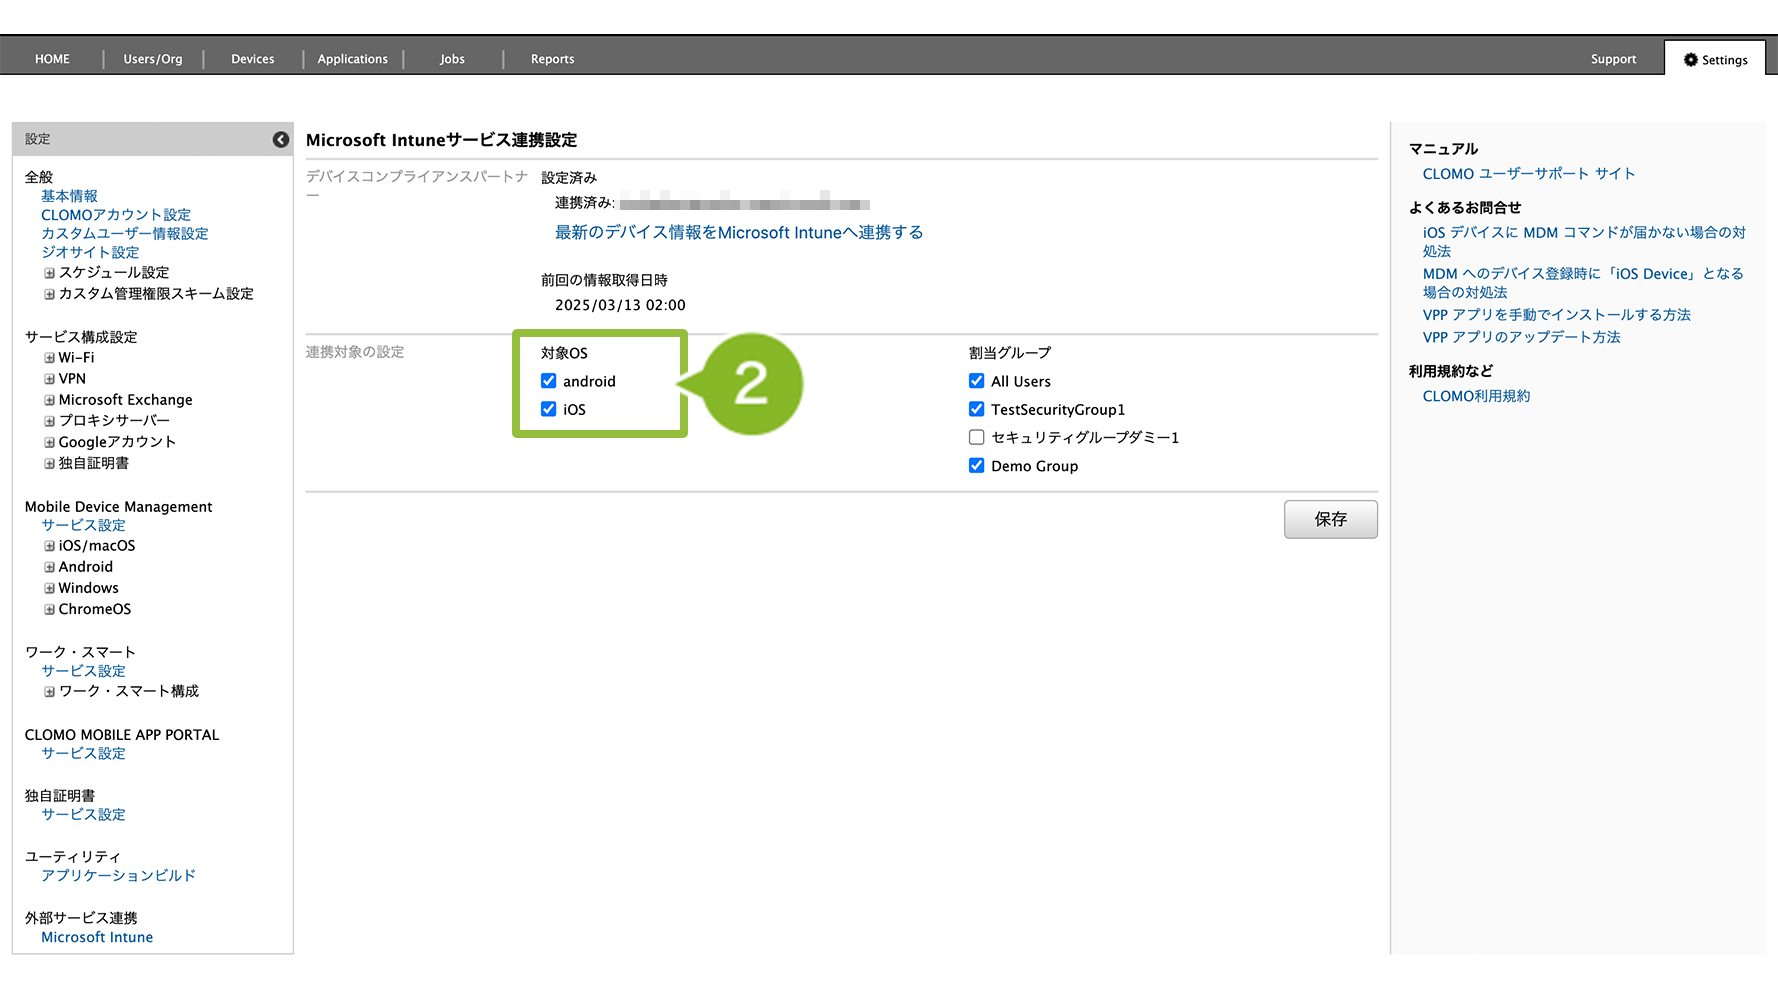Open iOS MDM コマンドが届かない場合 FAQ link
The height and width of the screenshot is (1000, 1778).
tap(1584, 241)
